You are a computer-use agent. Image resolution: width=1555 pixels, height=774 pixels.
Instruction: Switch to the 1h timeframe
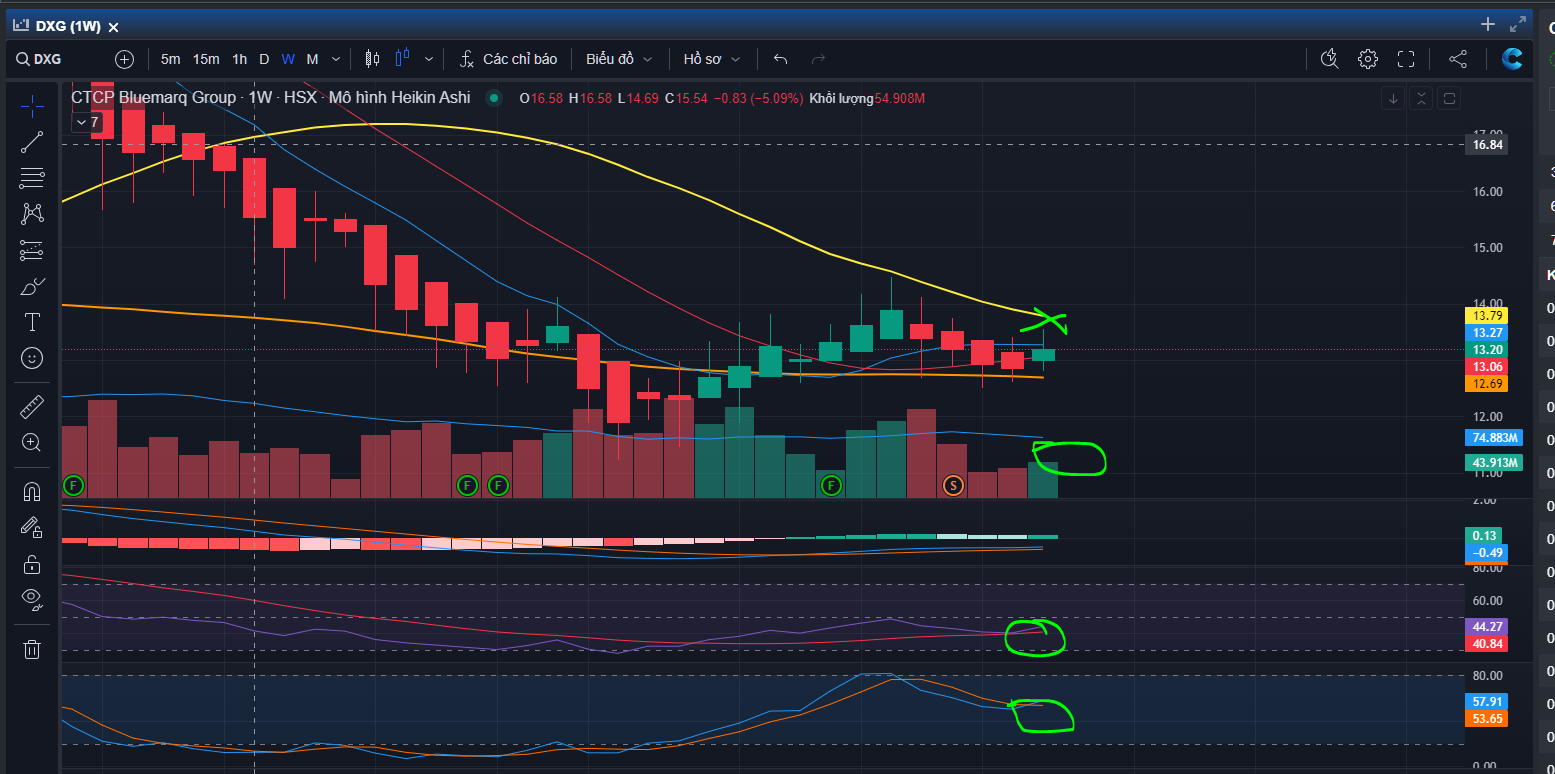pos(240,59)
